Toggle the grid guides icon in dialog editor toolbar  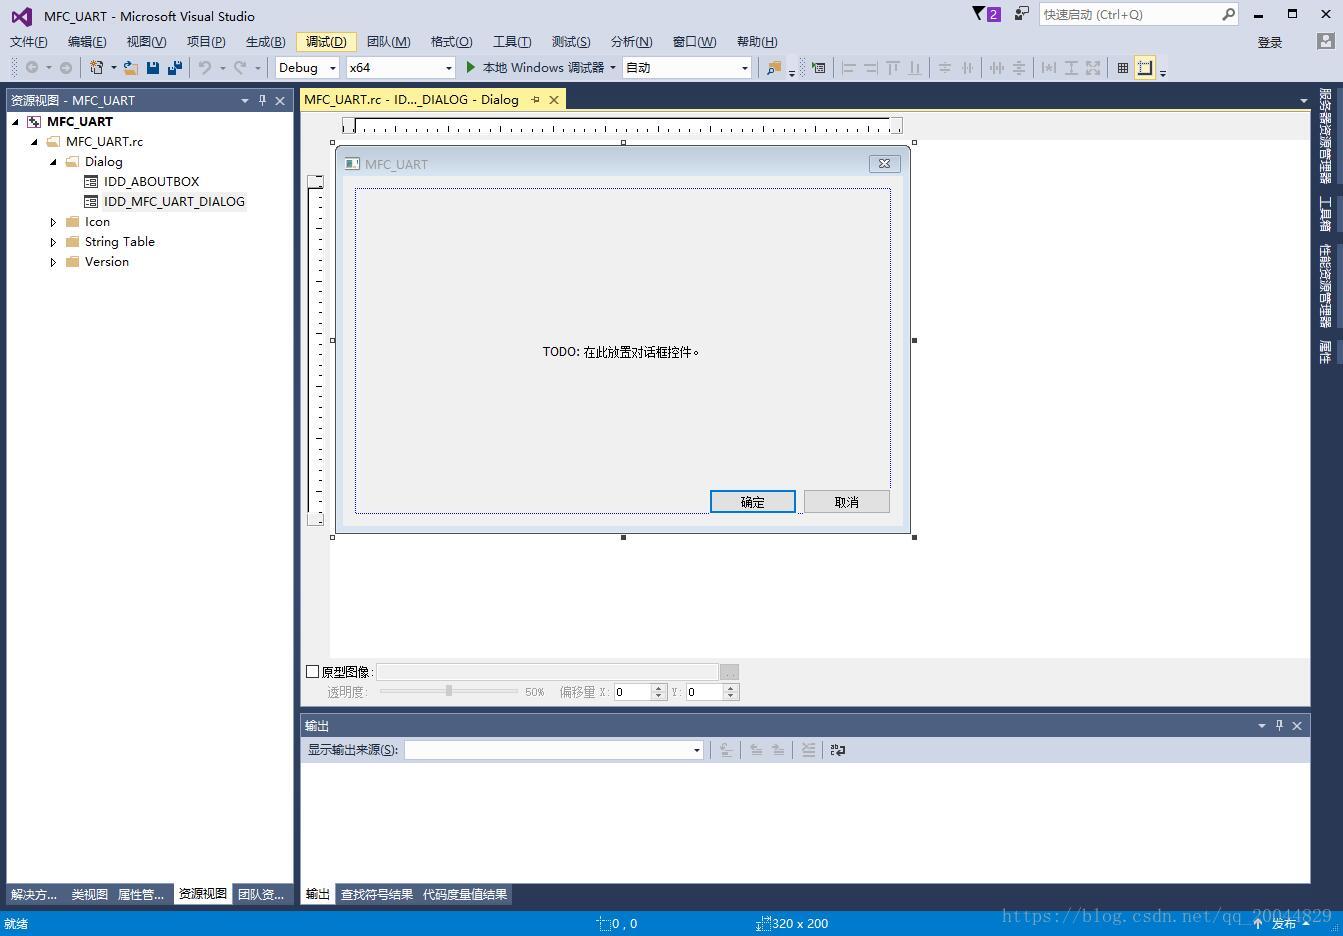[1145, 67]
